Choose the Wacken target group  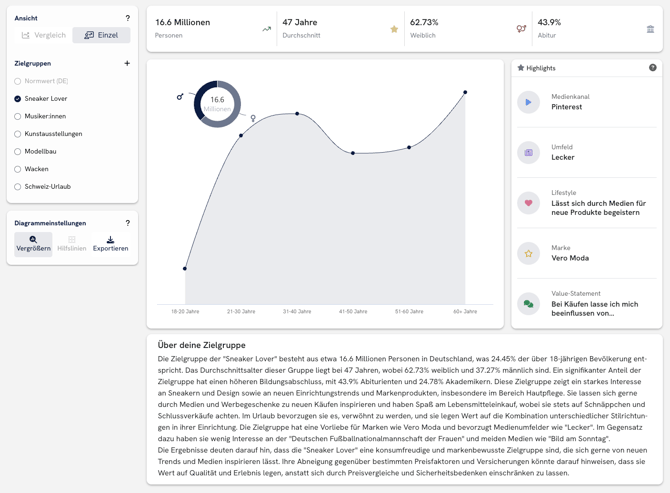pos(18,169)
